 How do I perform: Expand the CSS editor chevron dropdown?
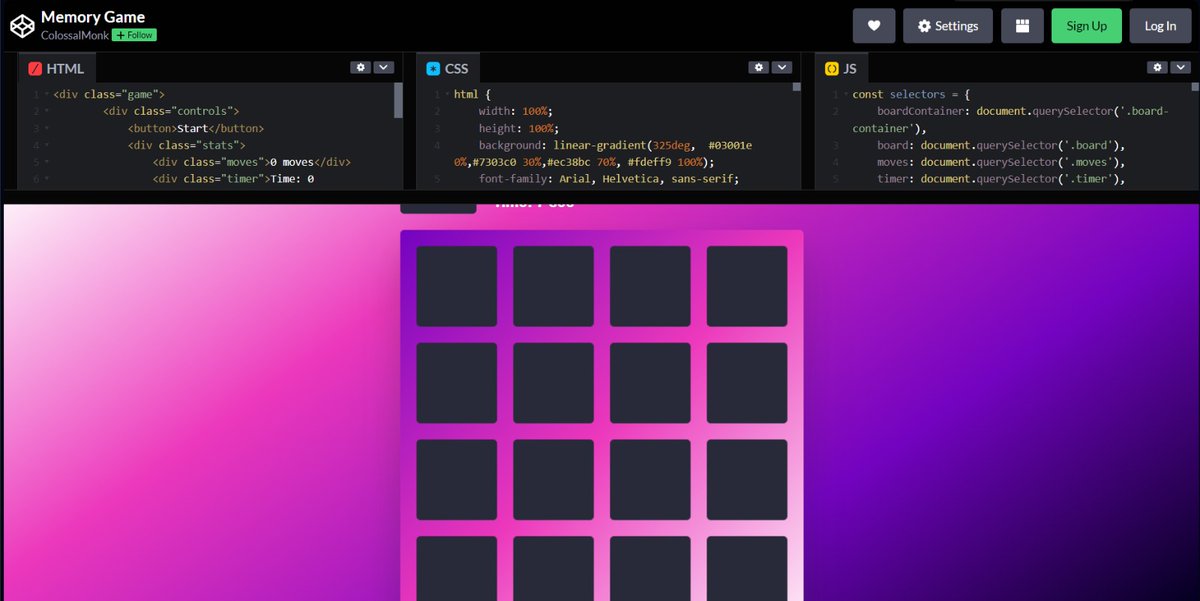point(782,67)
